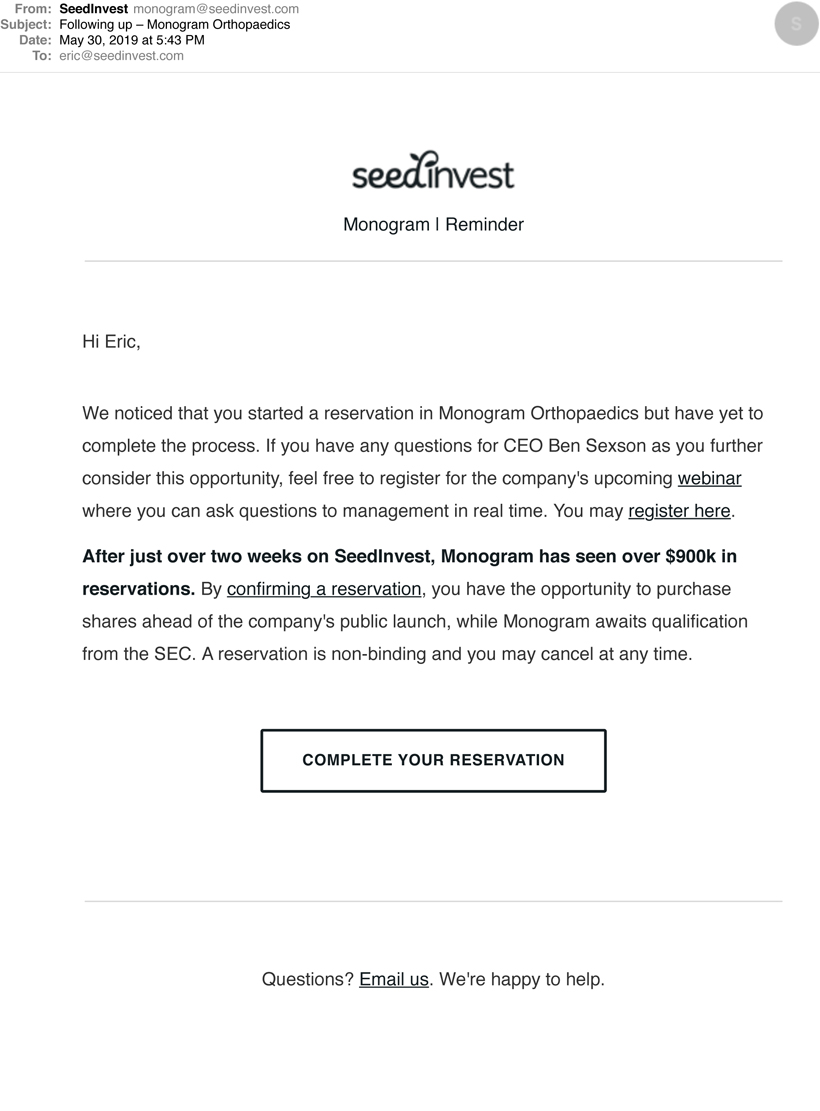820x1111 pixels.
Task: Click the "From:" header label
Action: [x=33, y=9]
